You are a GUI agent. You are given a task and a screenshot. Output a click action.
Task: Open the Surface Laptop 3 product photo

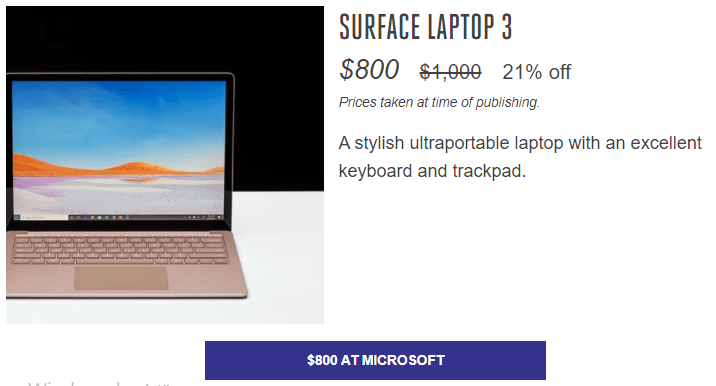pyautogui.click(x=165, y=165)
